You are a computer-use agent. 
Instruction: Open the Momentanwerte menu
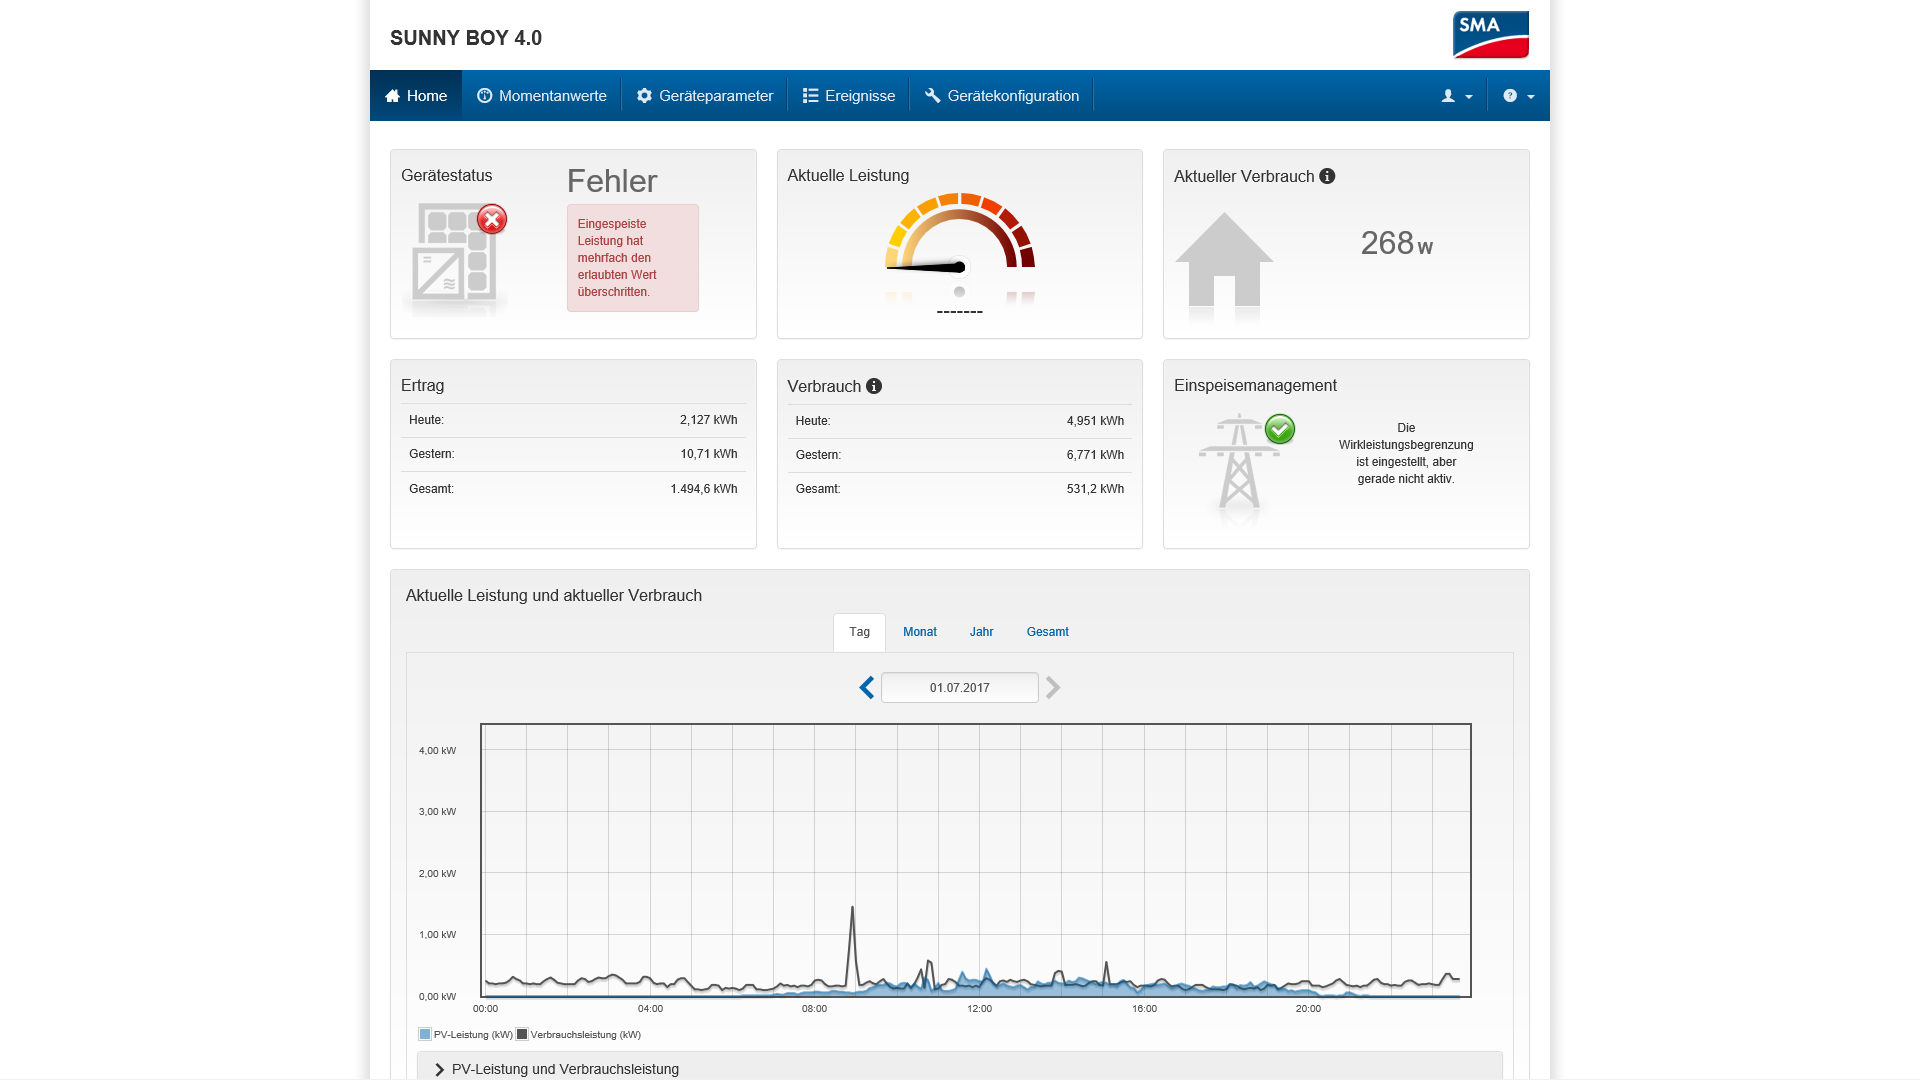click(541, 96)
